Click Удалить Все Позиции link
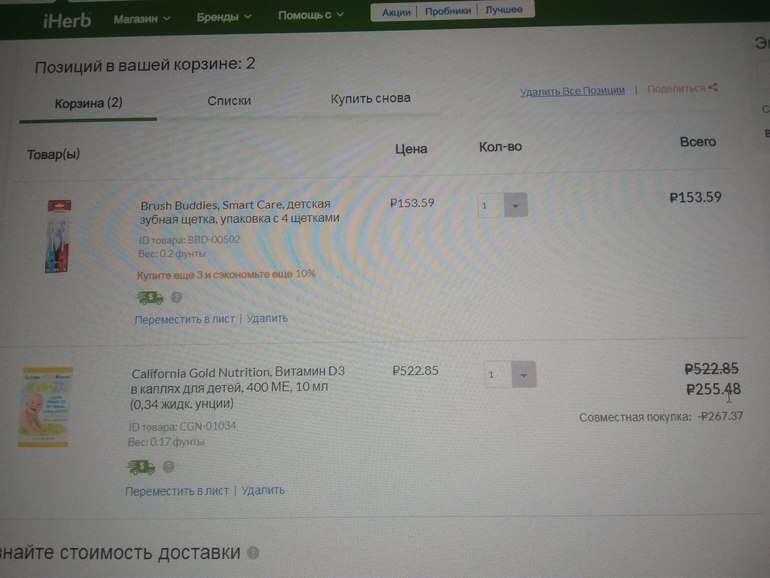 point(572,91)
